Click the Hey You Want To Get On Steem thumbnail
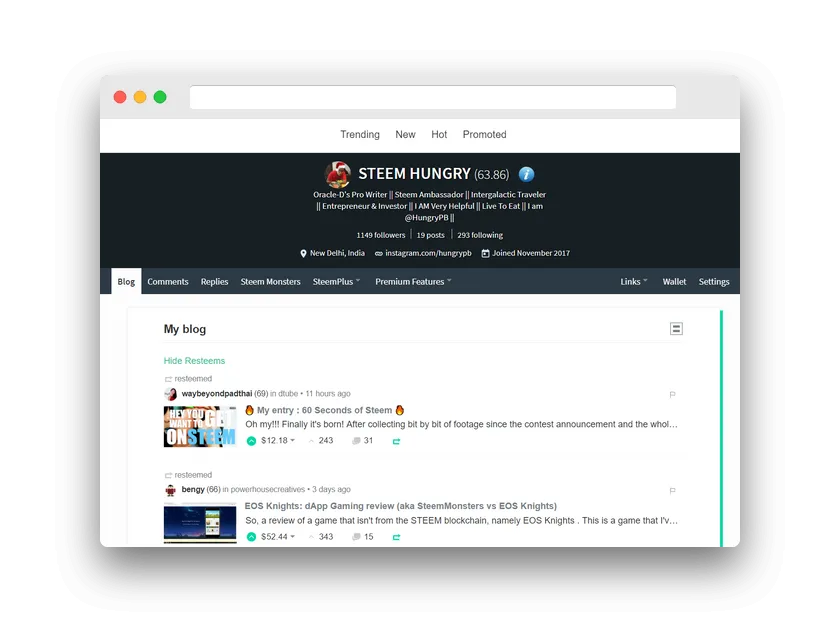The image size is (840, 622). 200,426
